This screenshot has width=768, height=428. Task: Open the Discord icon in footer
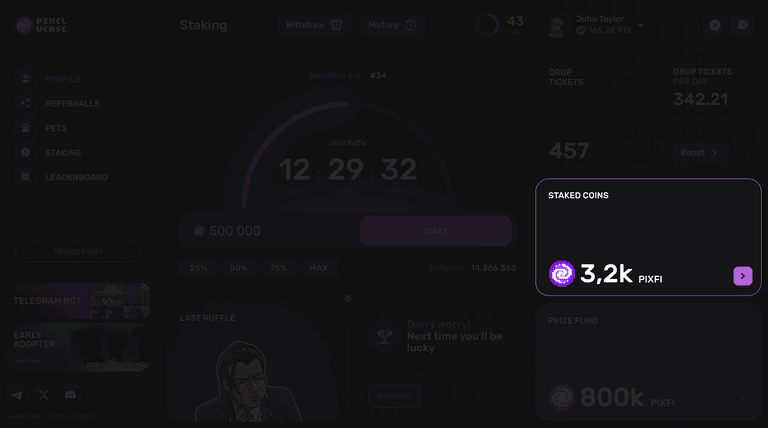(x=70, y=395)
